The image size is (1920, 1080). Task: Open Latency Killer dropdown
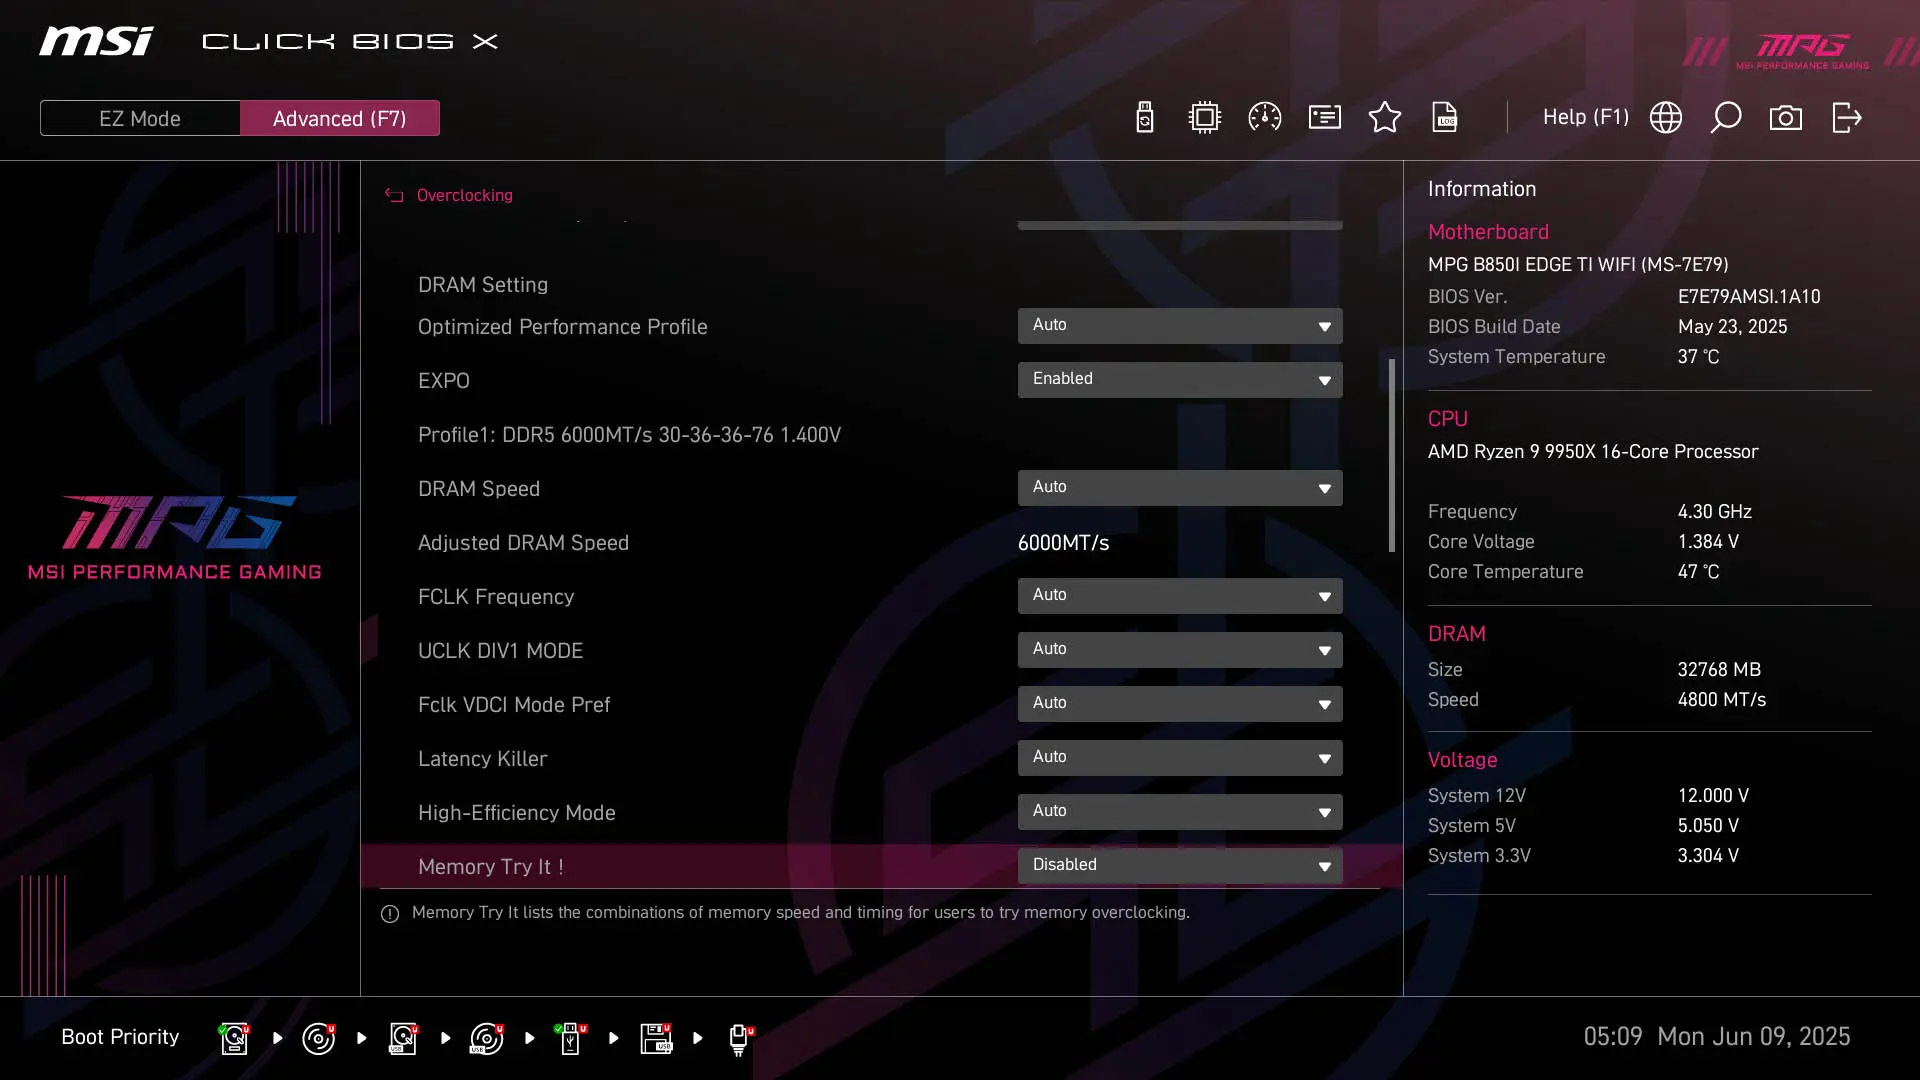tap(1180, 758)
